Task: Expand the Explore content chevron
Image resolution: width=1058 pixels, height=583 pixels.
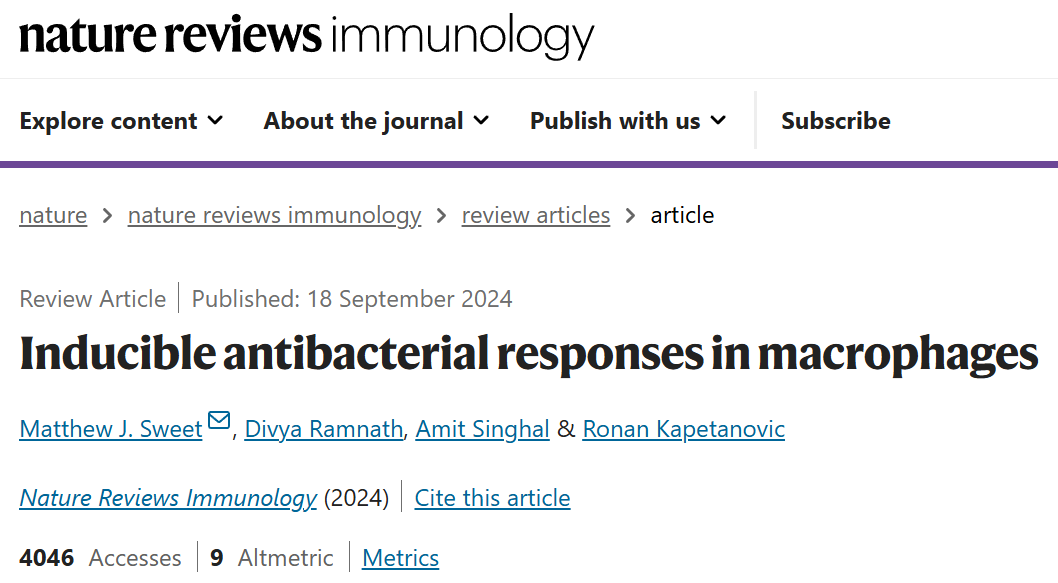Action: point(215,121)
